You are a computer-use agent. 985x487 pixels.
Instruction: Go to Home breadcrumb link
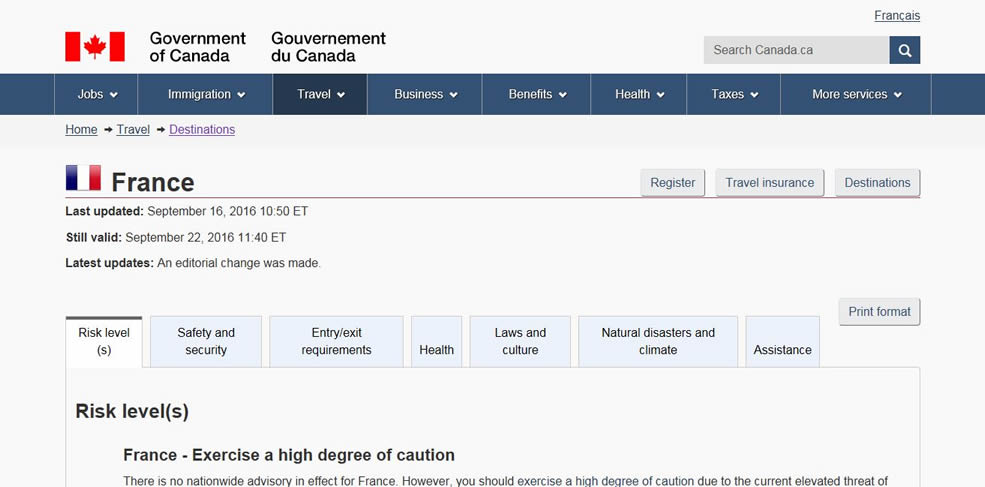(x=81, y=129)
